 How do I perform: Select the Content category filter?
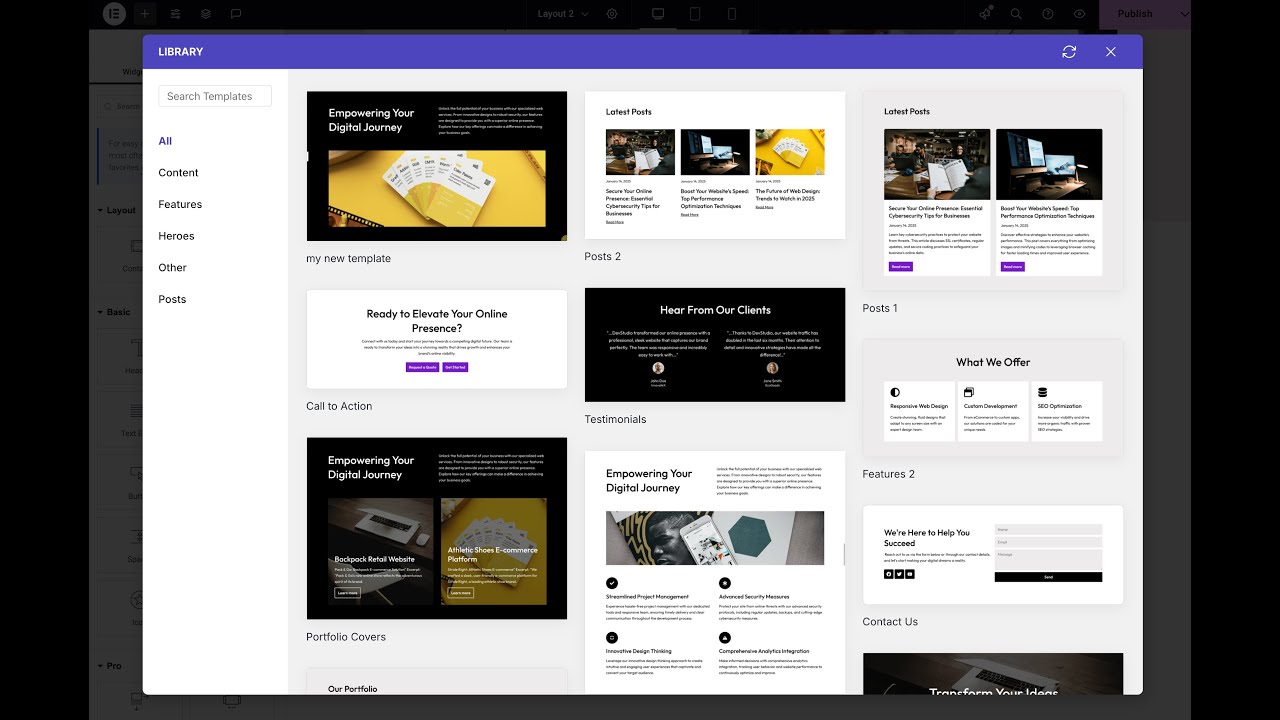178,173
